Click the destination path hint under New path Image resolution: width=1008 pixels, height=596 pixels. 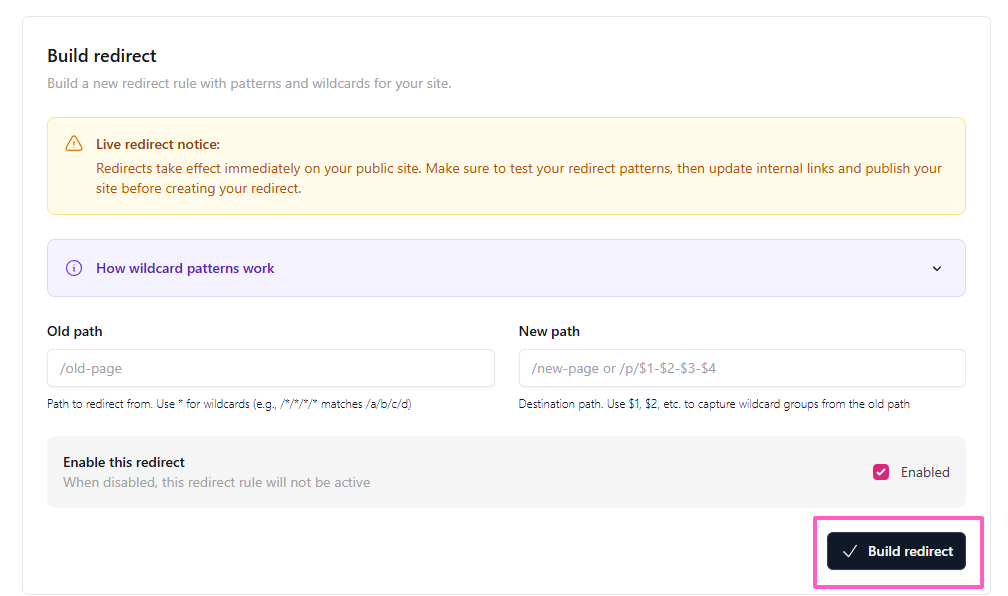713,404
